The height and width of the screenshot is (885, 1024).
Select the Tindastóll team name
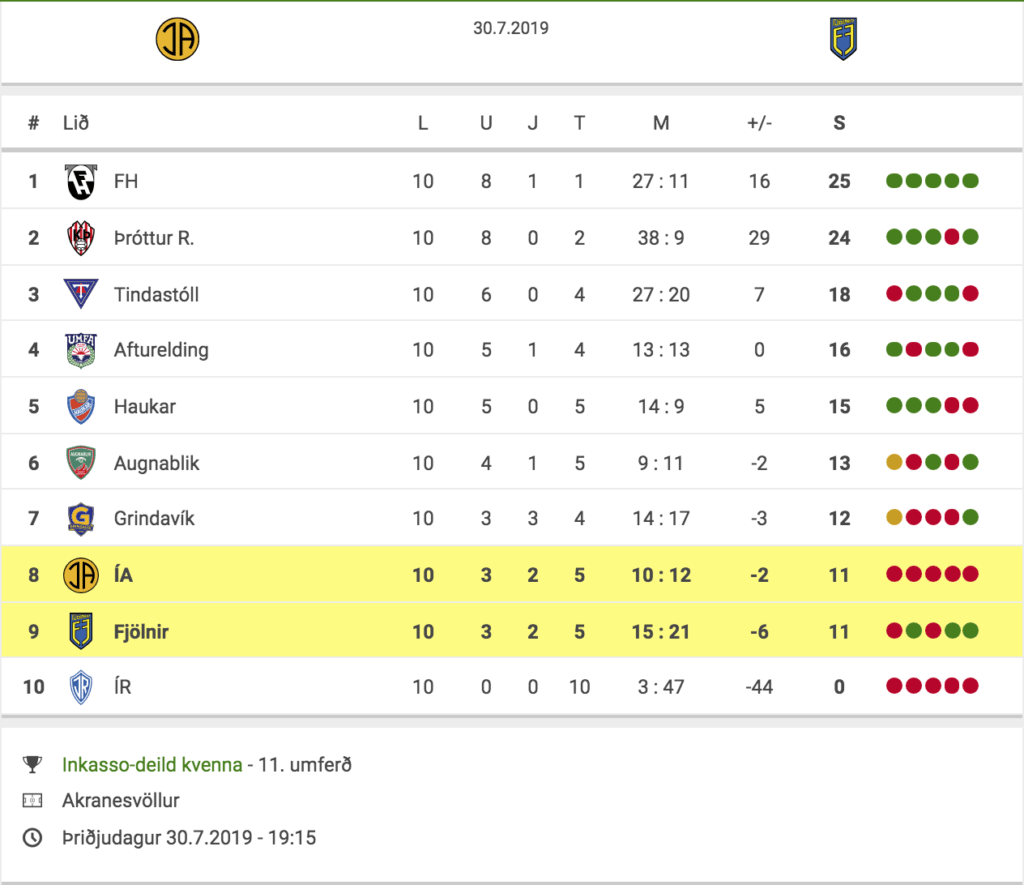pyautogui.click(x=156, y=295)
